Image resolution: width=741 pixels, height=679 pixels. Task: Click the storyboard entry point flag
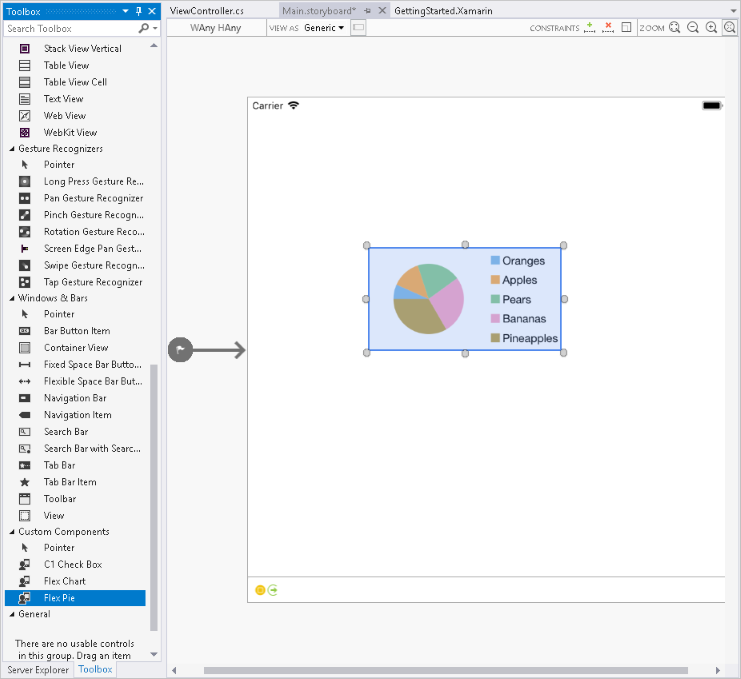pos(180,350)
